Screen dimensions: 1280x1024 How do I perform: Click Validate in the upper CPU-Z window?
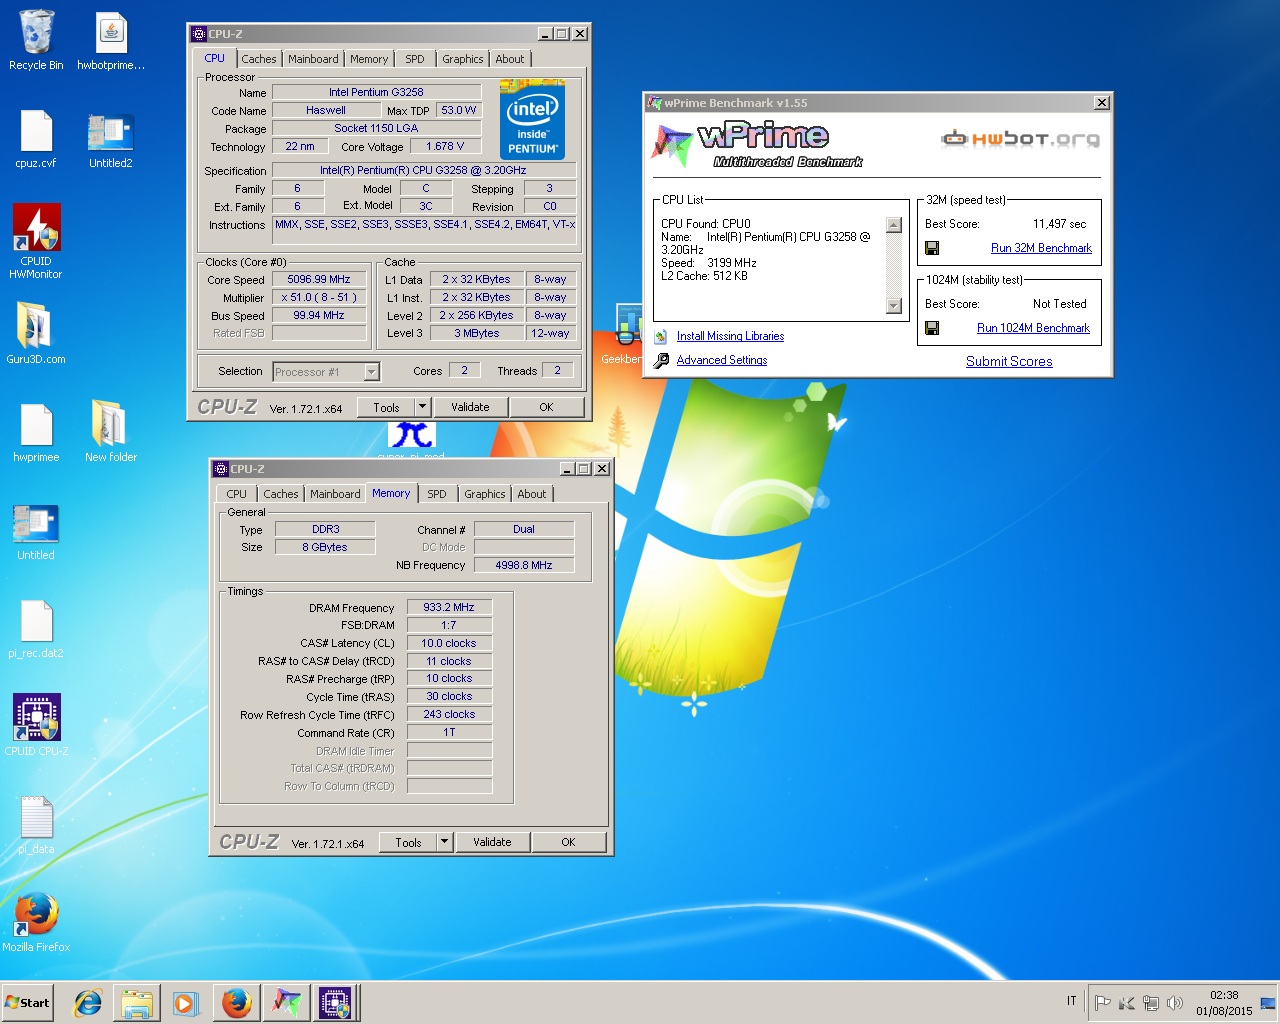coord(470,407)
